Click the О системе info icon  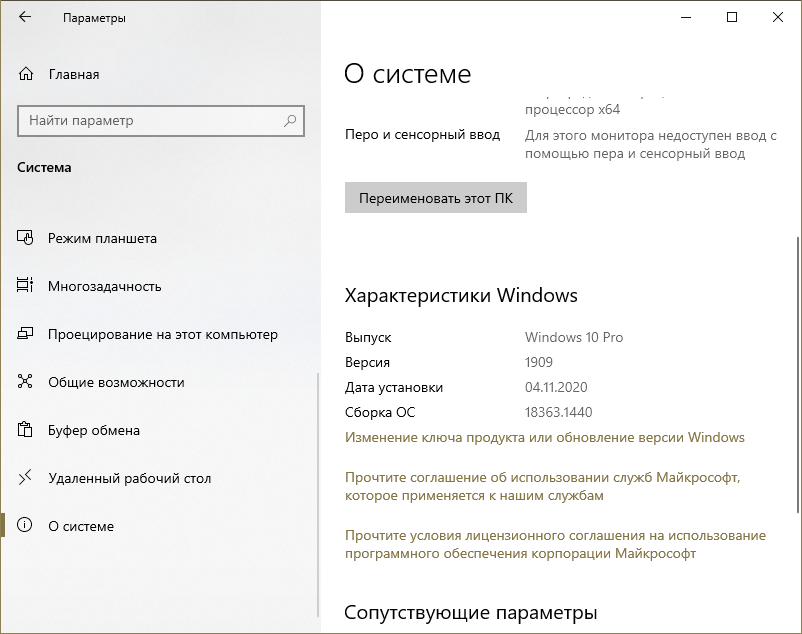[x=26, y=527]
